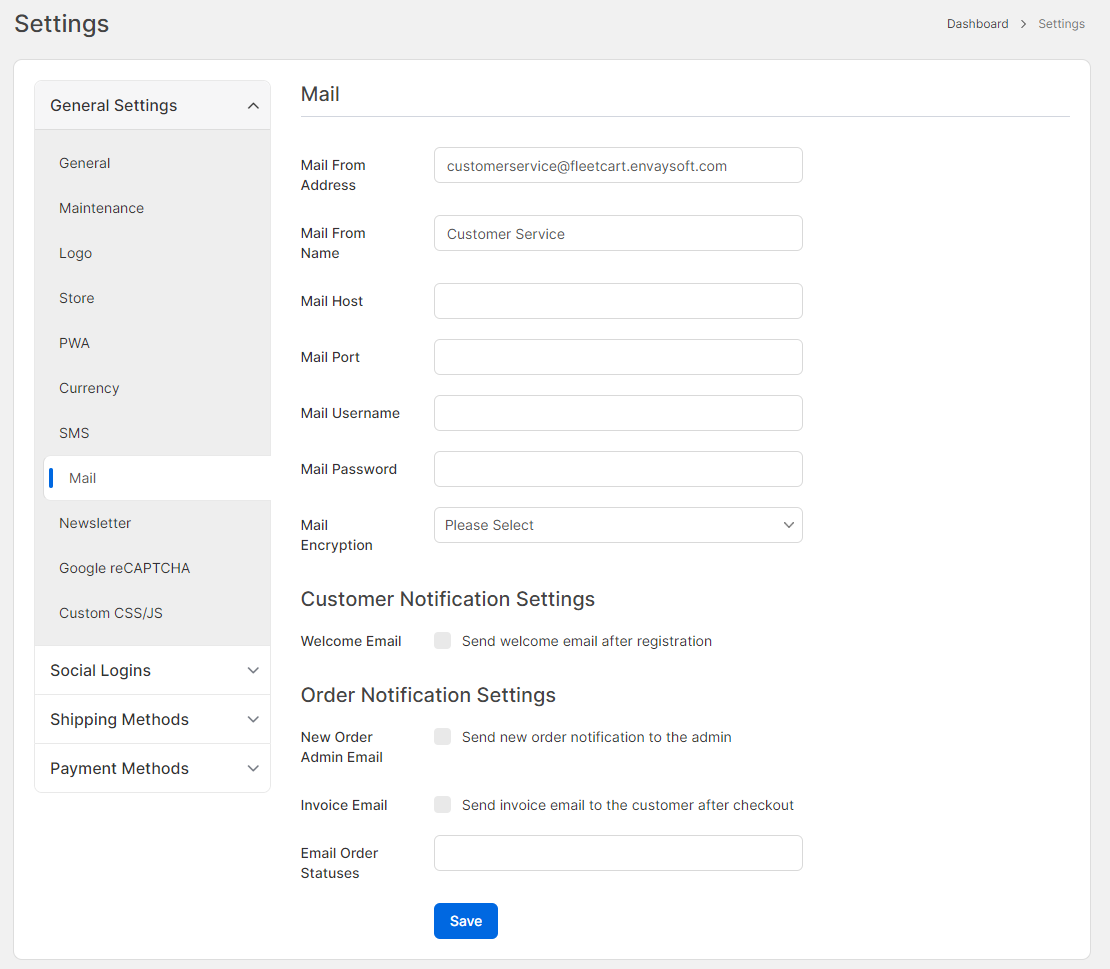
Task: Open the Custom CSS/JS tab
Action: coord(111,613)
